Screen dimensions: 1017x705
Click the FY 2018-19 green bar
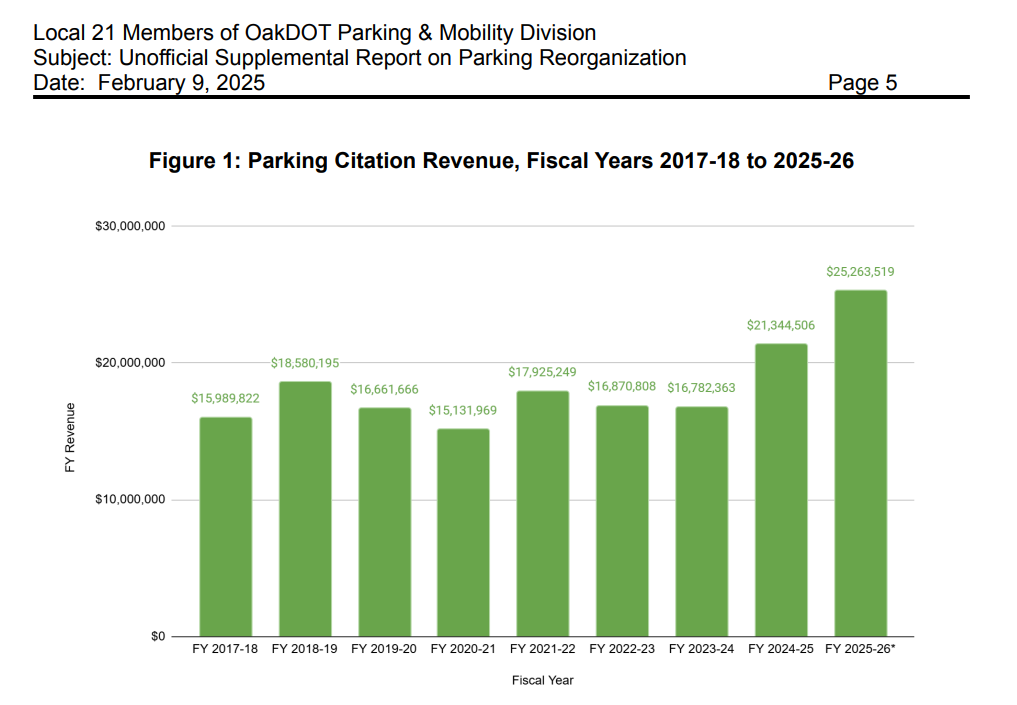(305, 508)
